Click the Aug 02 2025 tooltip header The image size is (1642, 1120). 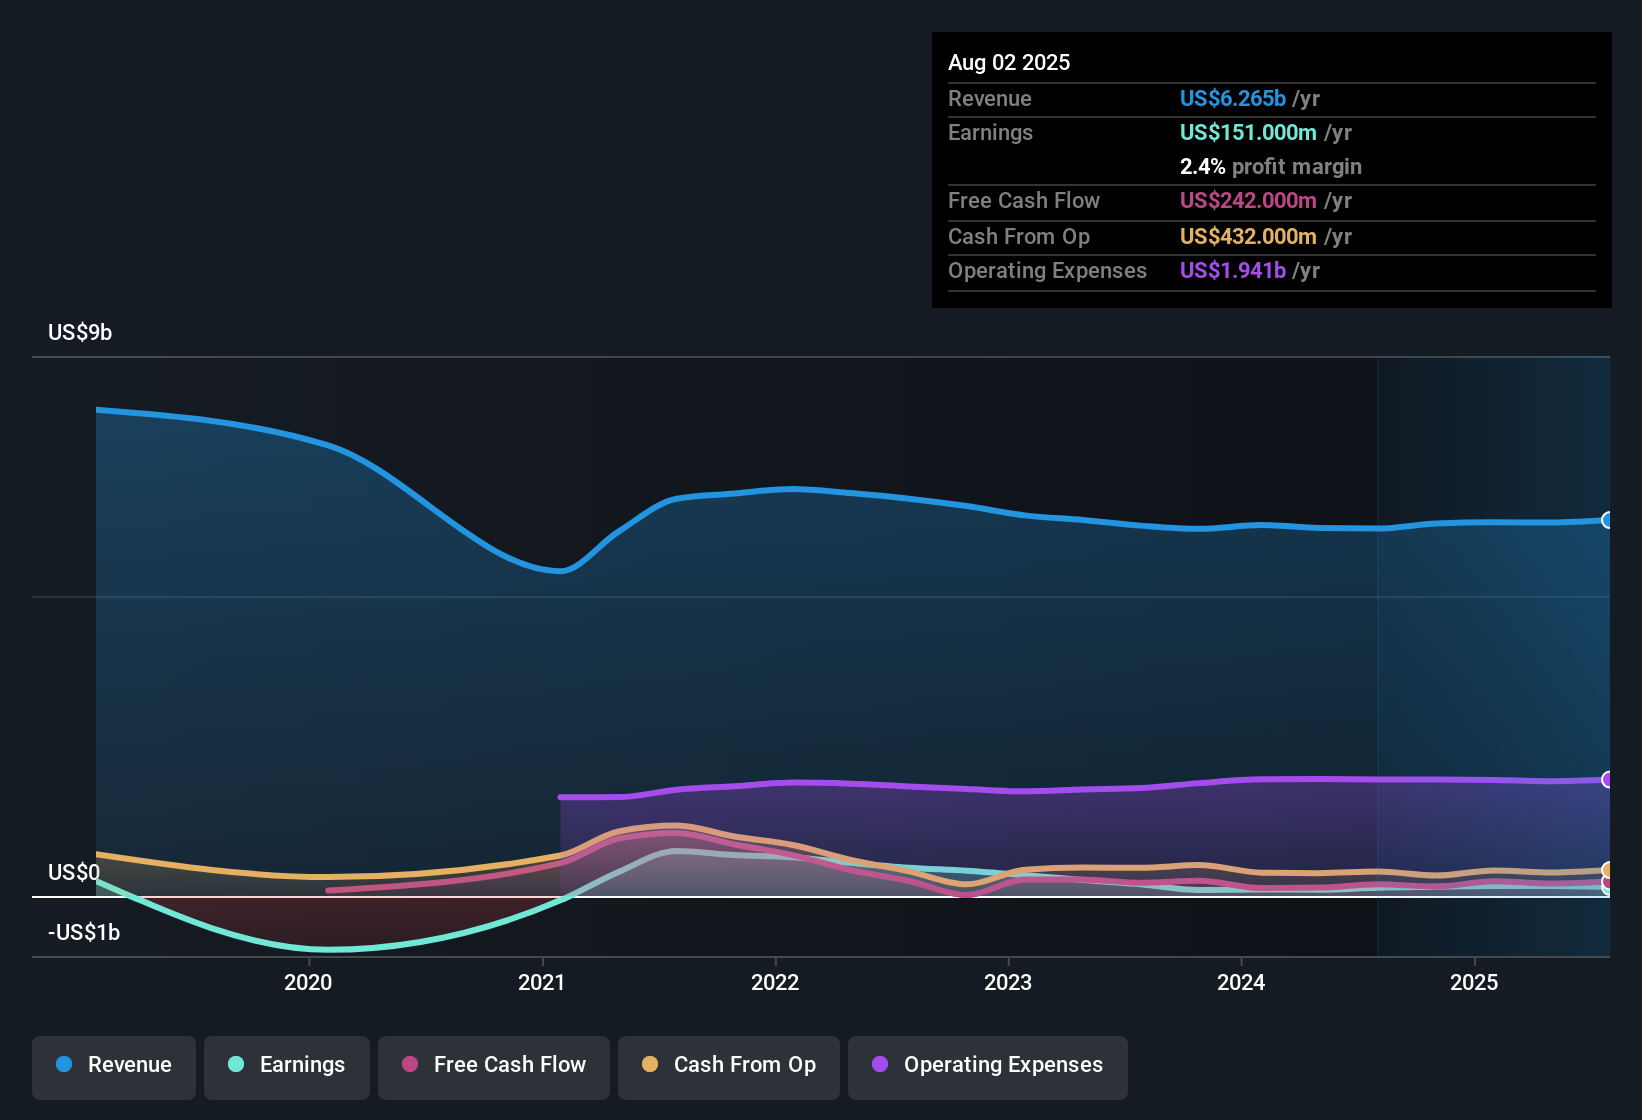[1009, 62]
